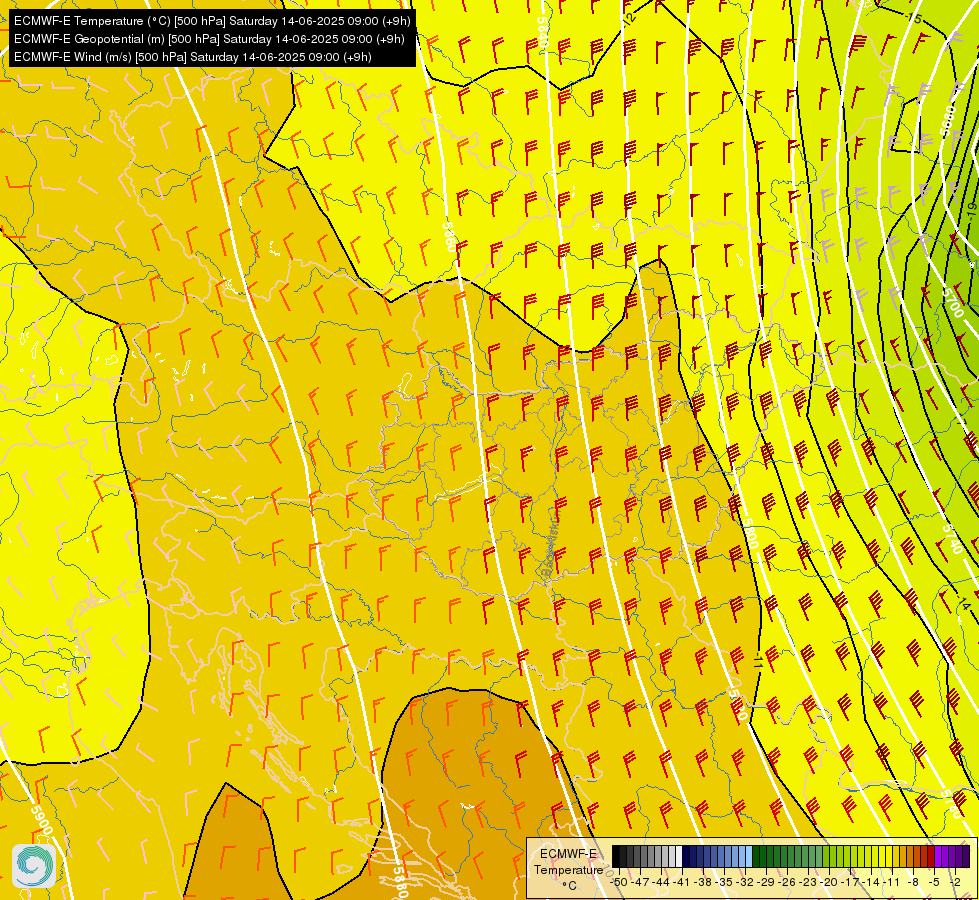Click legend value -29
Screen dimensions: 979x900
click(x=766, y=882)
